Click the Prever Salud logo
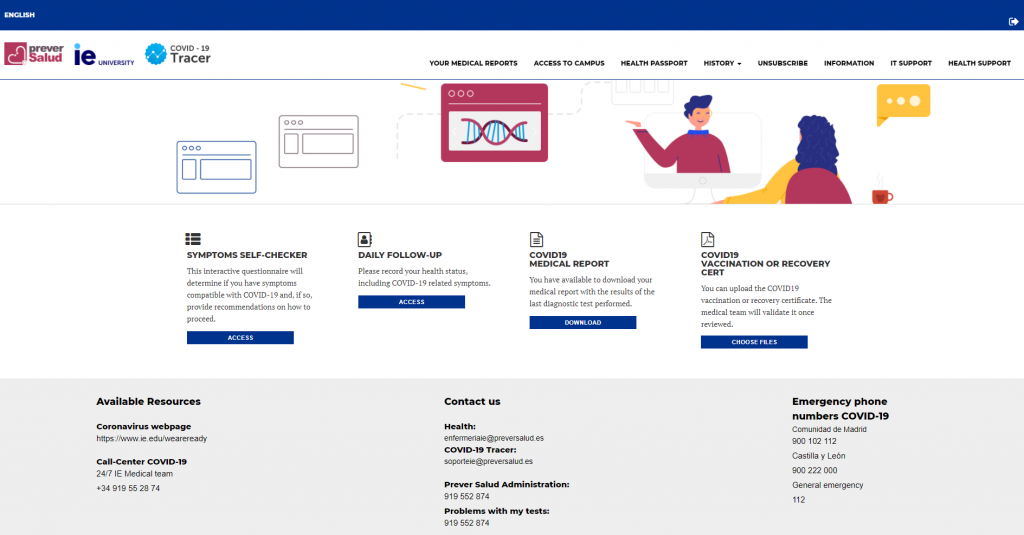Screen dimensions: 1024x535 coord(34,54)
